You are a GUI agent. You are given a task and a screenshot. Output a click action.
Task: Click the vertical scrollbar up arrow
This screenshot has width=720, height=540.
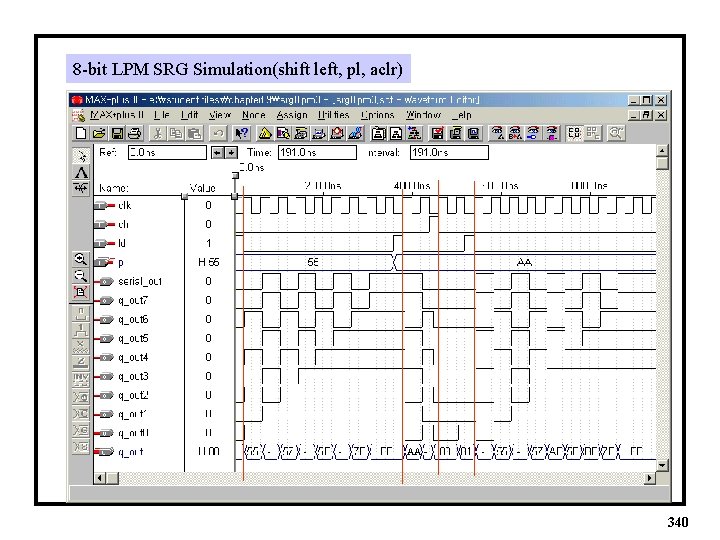[x=662, y=151]
